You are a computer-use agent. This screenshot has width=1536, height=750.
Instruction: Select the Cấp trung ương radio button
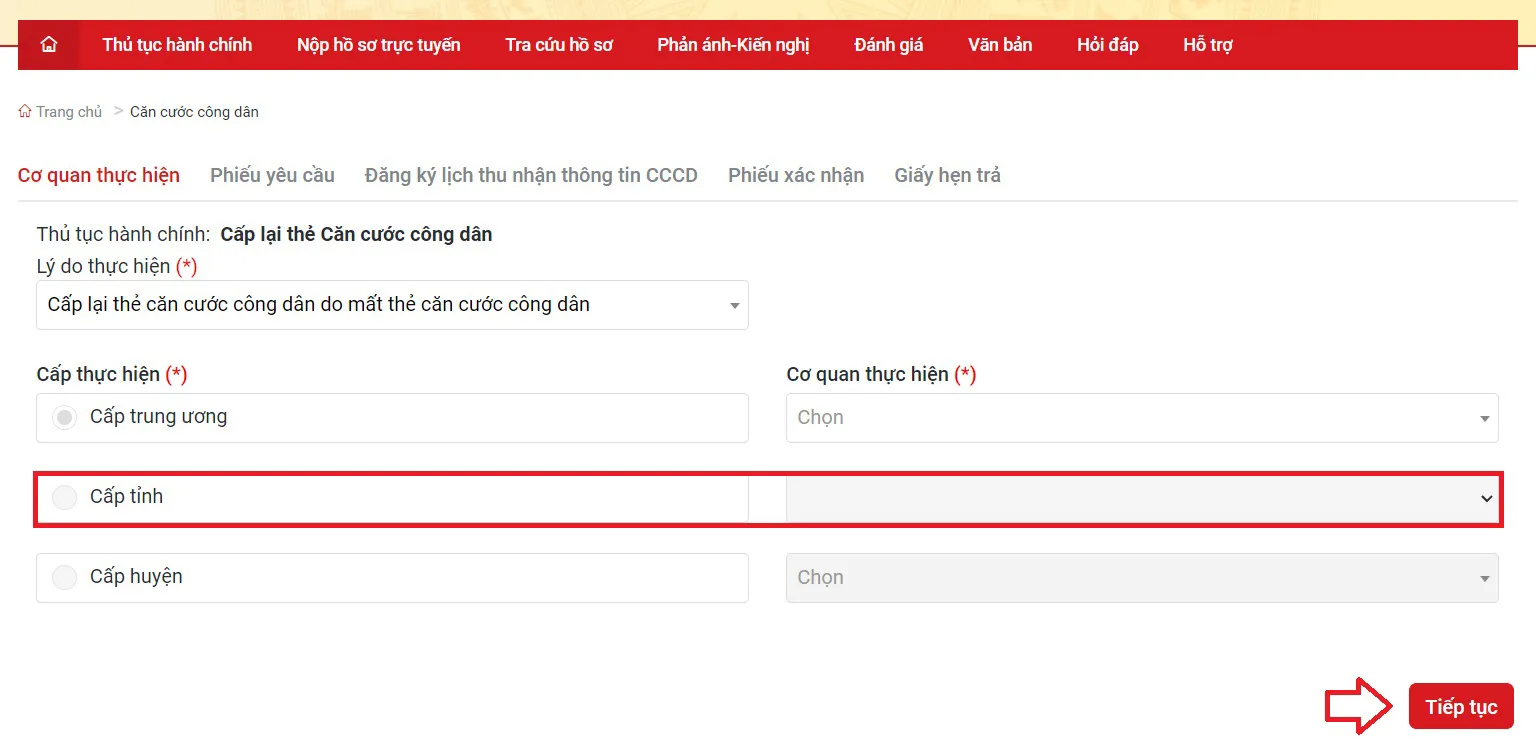tap(64, 417)
